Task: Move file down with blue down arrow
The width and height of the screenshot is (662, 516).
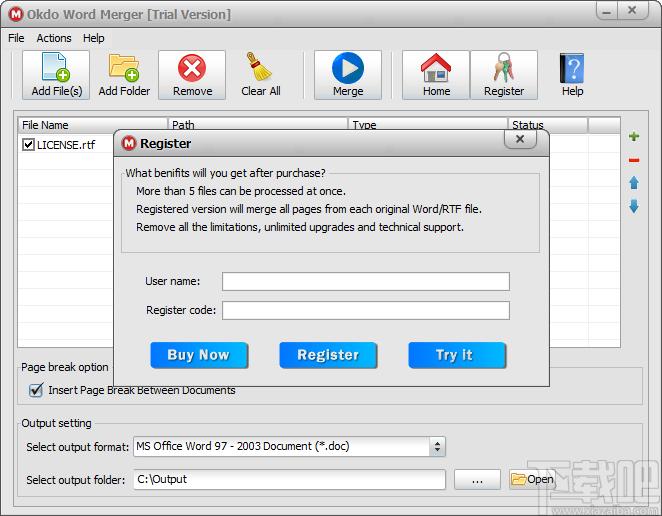Action: [x=634, y=206]
